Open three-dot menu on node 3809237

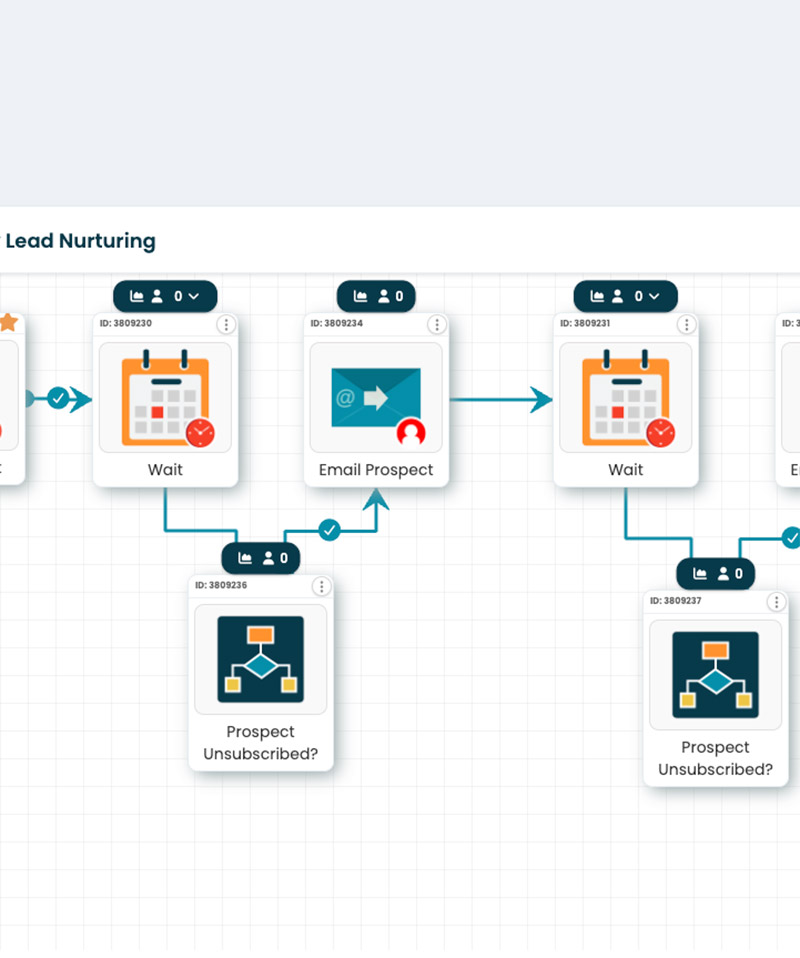[776, 601]
